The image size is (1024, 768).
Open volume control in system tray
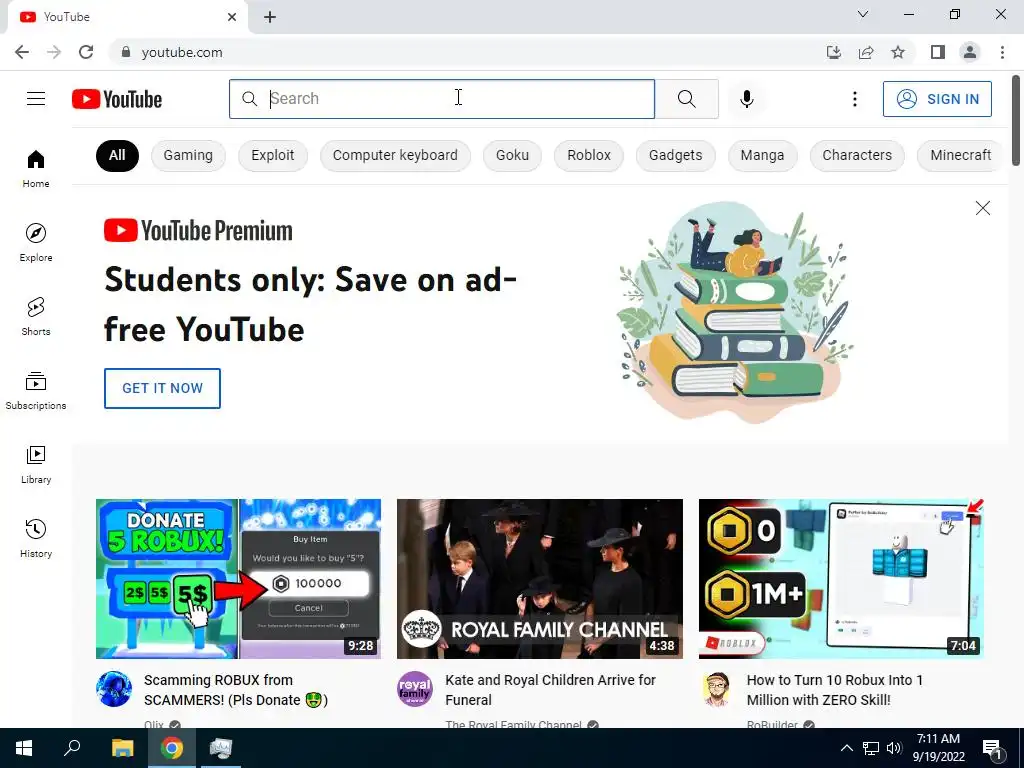[x=893, y=748]
